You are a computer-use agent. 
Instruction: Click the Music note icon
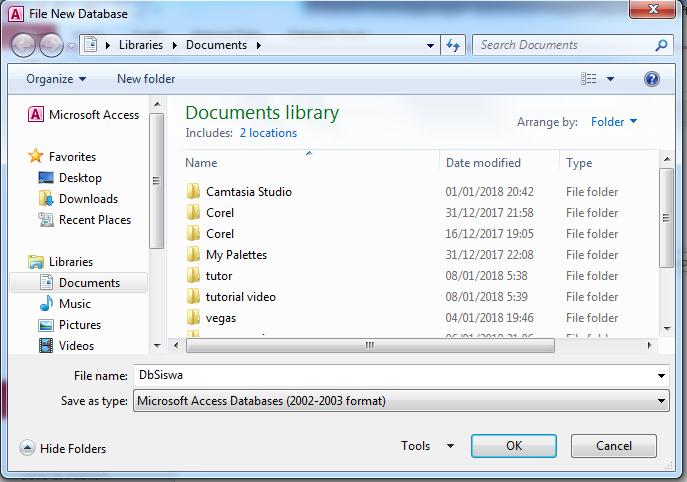46,303
